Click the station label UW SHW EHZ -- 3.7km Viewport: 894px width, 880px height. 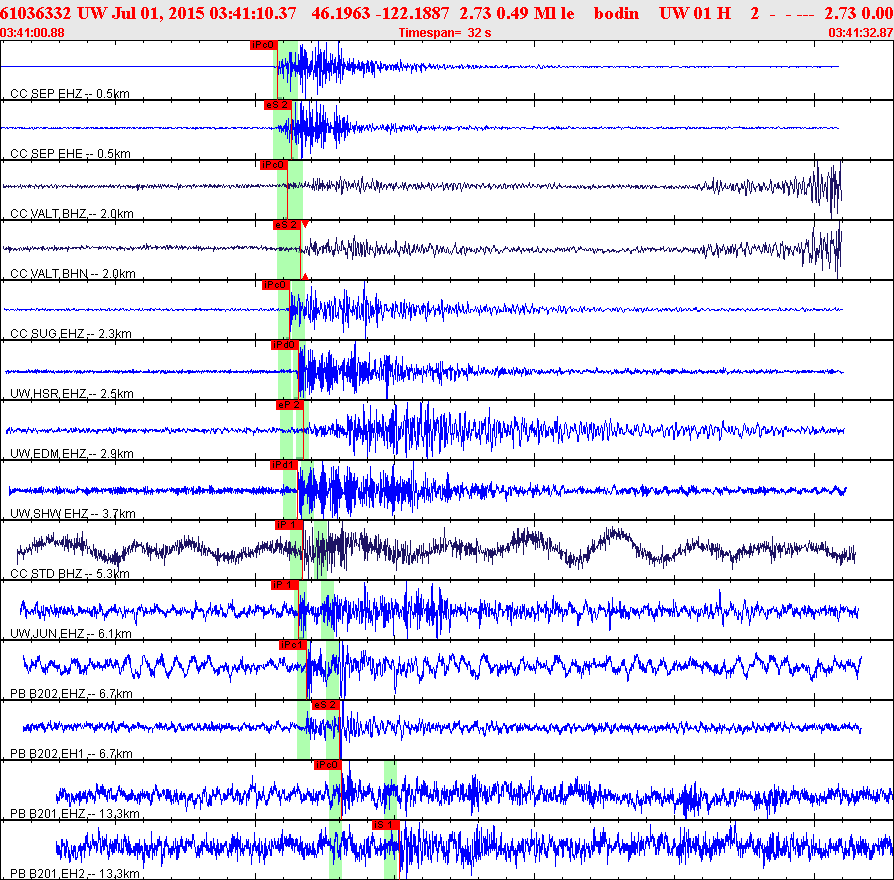click(73, 514)
